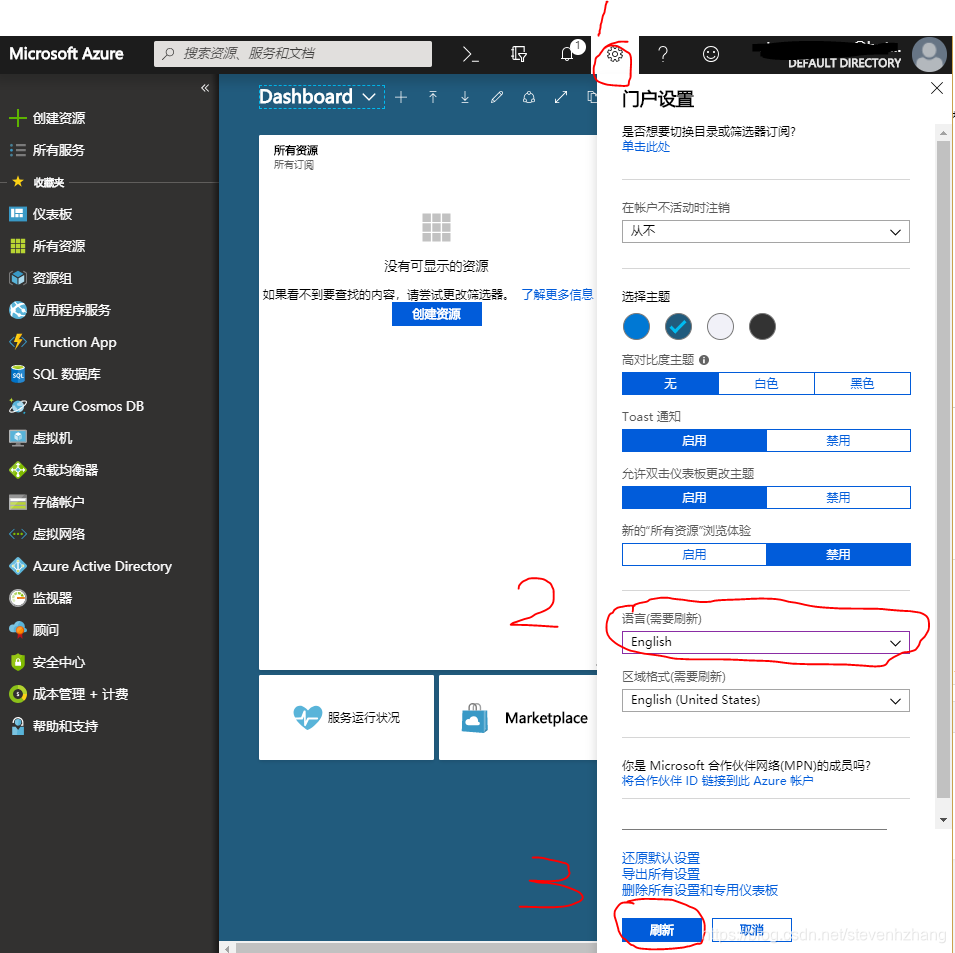Screen dimensions: 955x953
Task: Click the 将合作伙伴 ID 链接到此 Azure 帐户 link
Action: coord(717,781)
